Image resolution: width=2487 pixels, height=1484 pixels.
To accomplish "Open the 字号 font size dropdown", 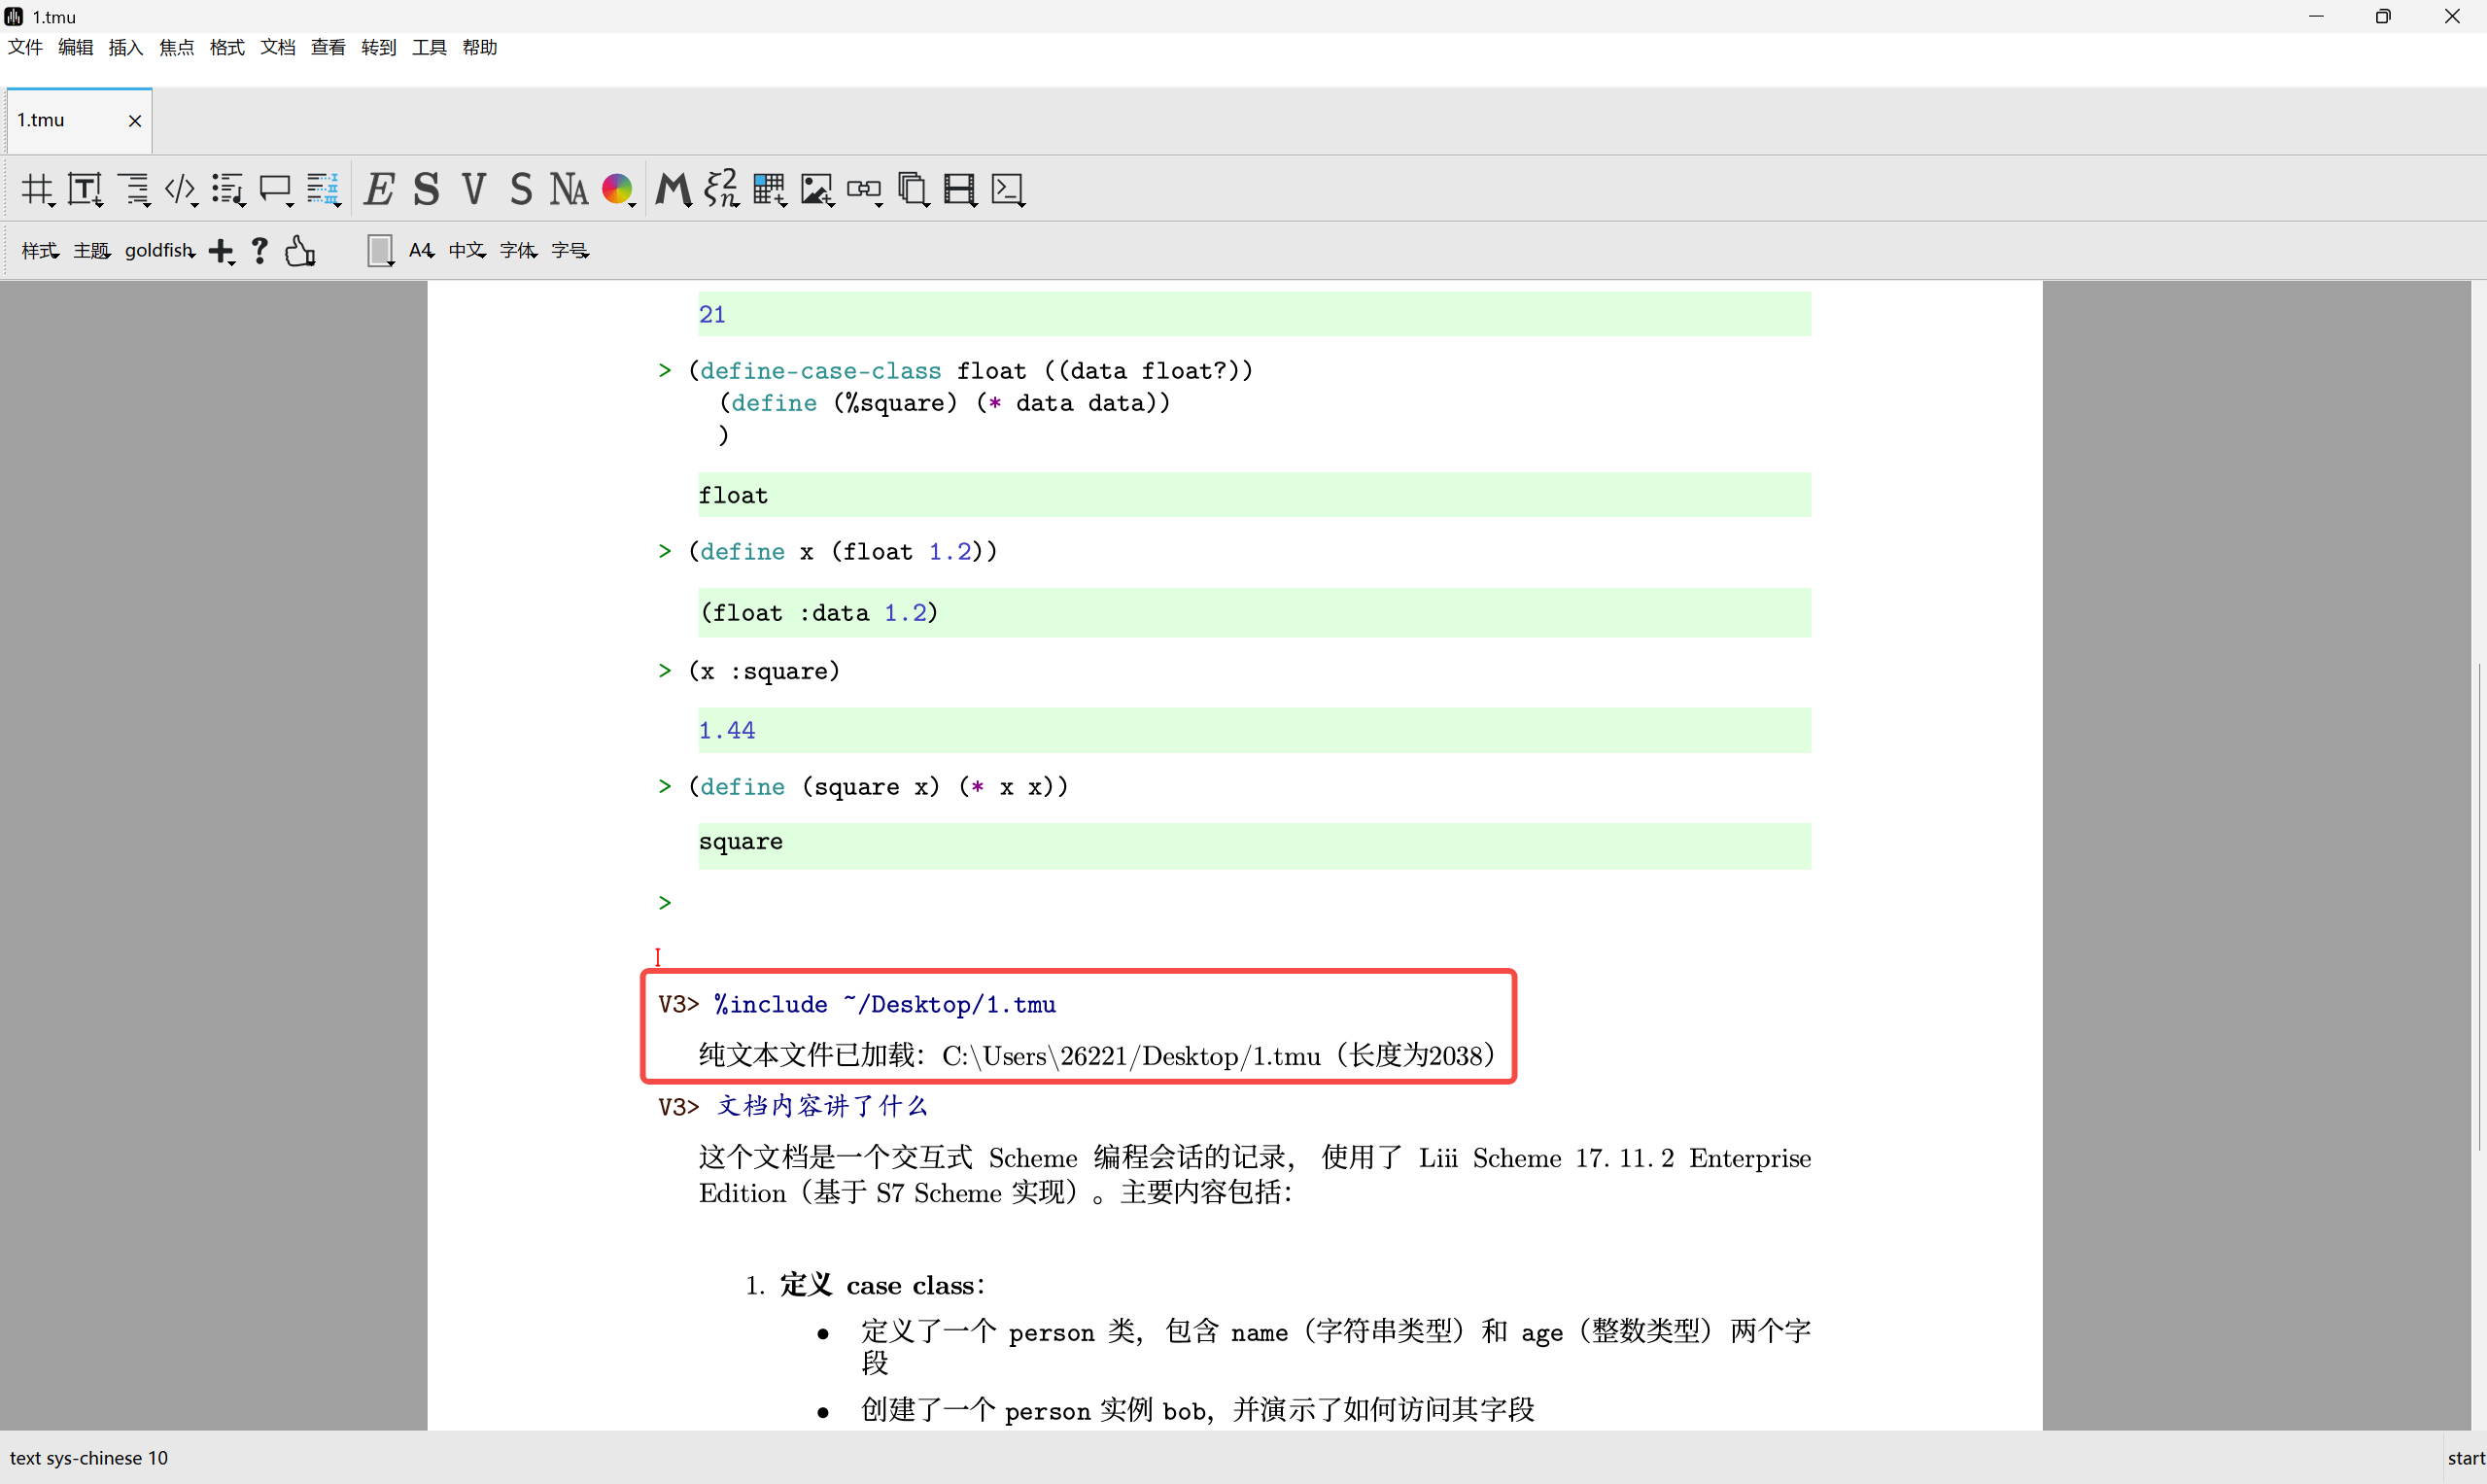I will (570, 251).
